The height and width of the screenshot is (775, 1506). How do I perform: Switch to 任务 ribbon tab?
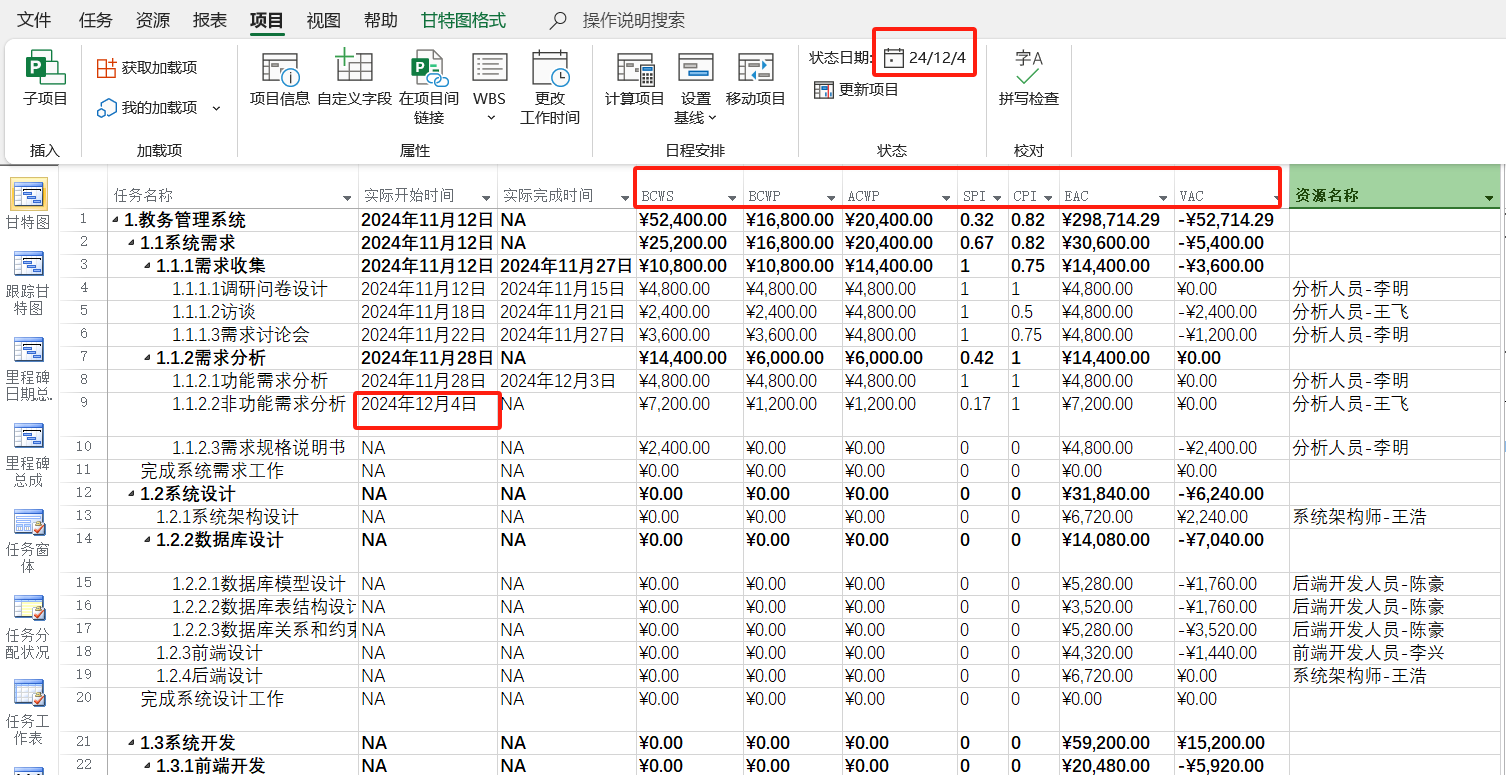tap(95, 20)
